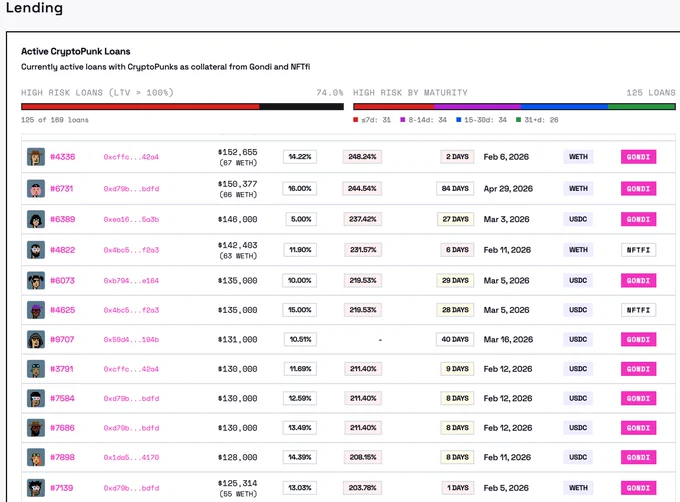
Task: Click the 84 DAYS duration badge
Action: [x=455, y=189]
